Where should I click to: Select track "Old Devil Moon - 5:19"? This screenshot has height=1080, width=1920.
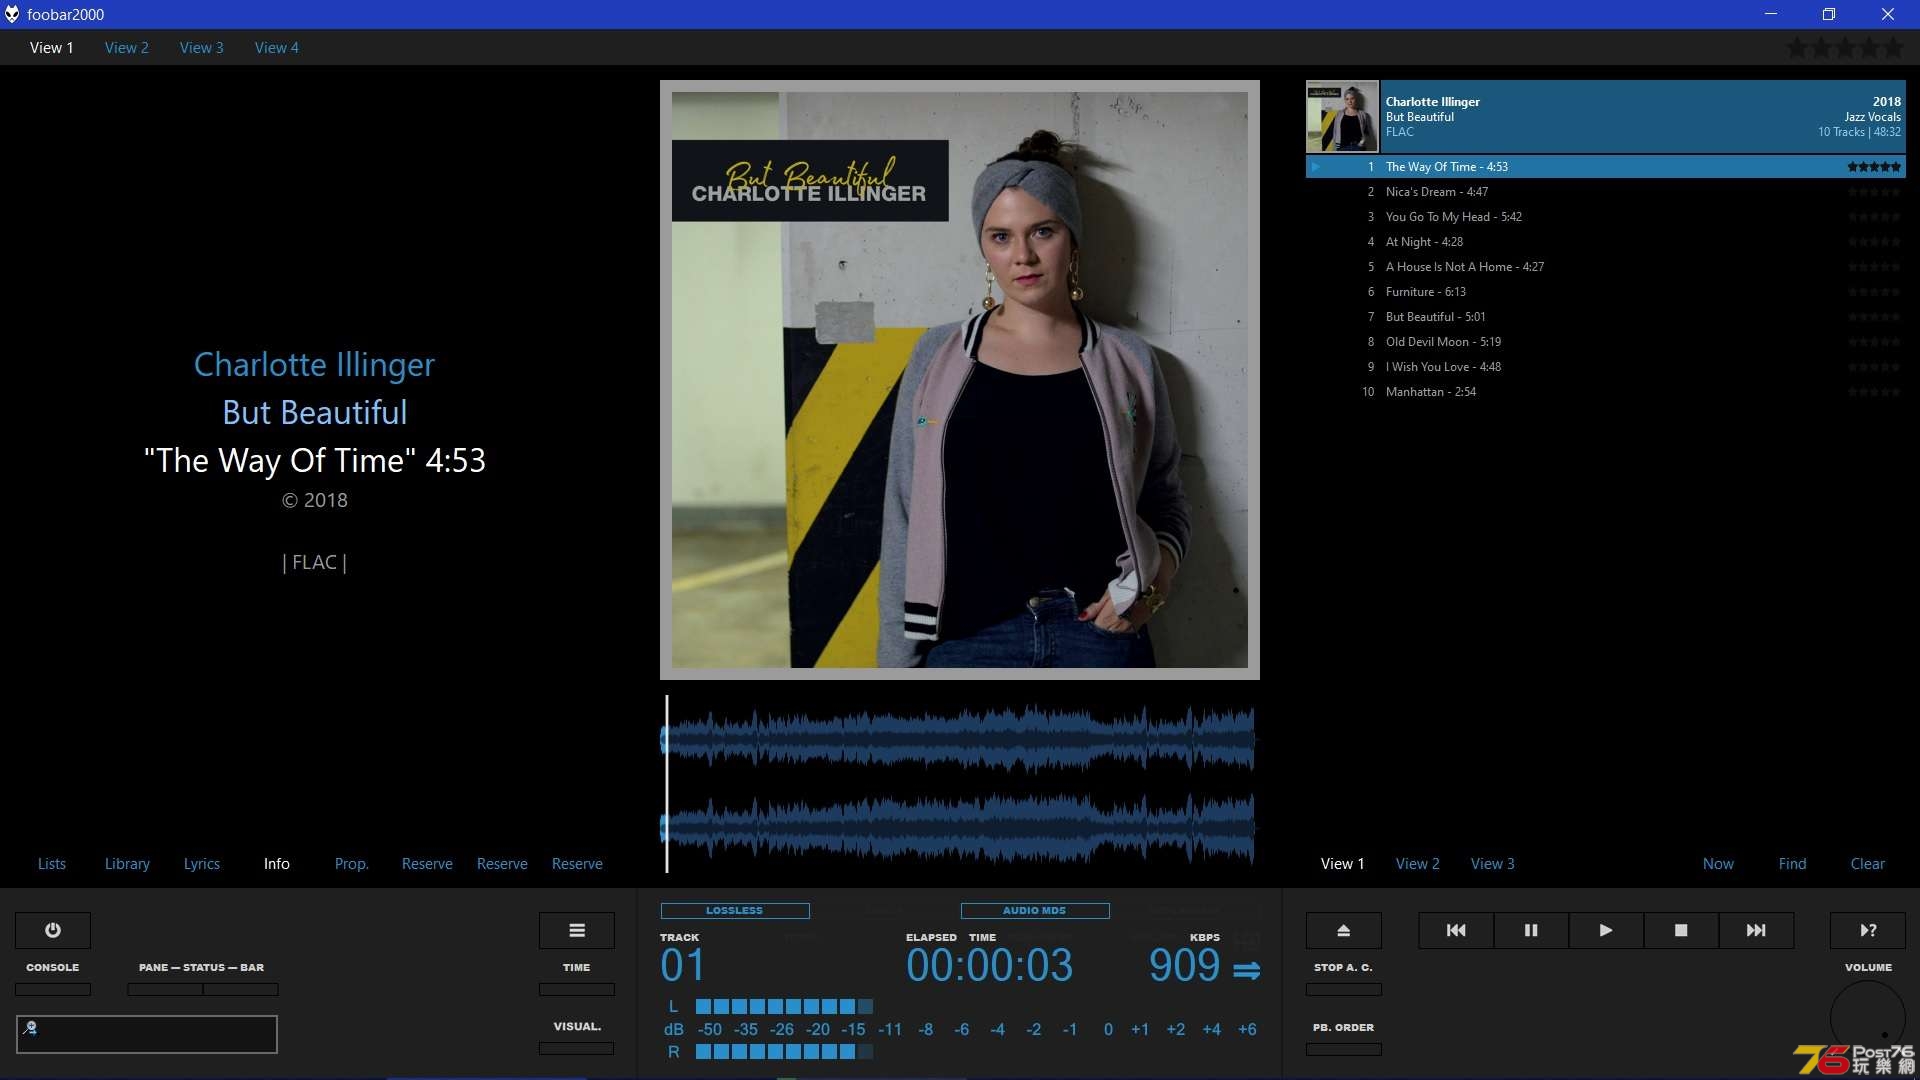(1606, 342)
